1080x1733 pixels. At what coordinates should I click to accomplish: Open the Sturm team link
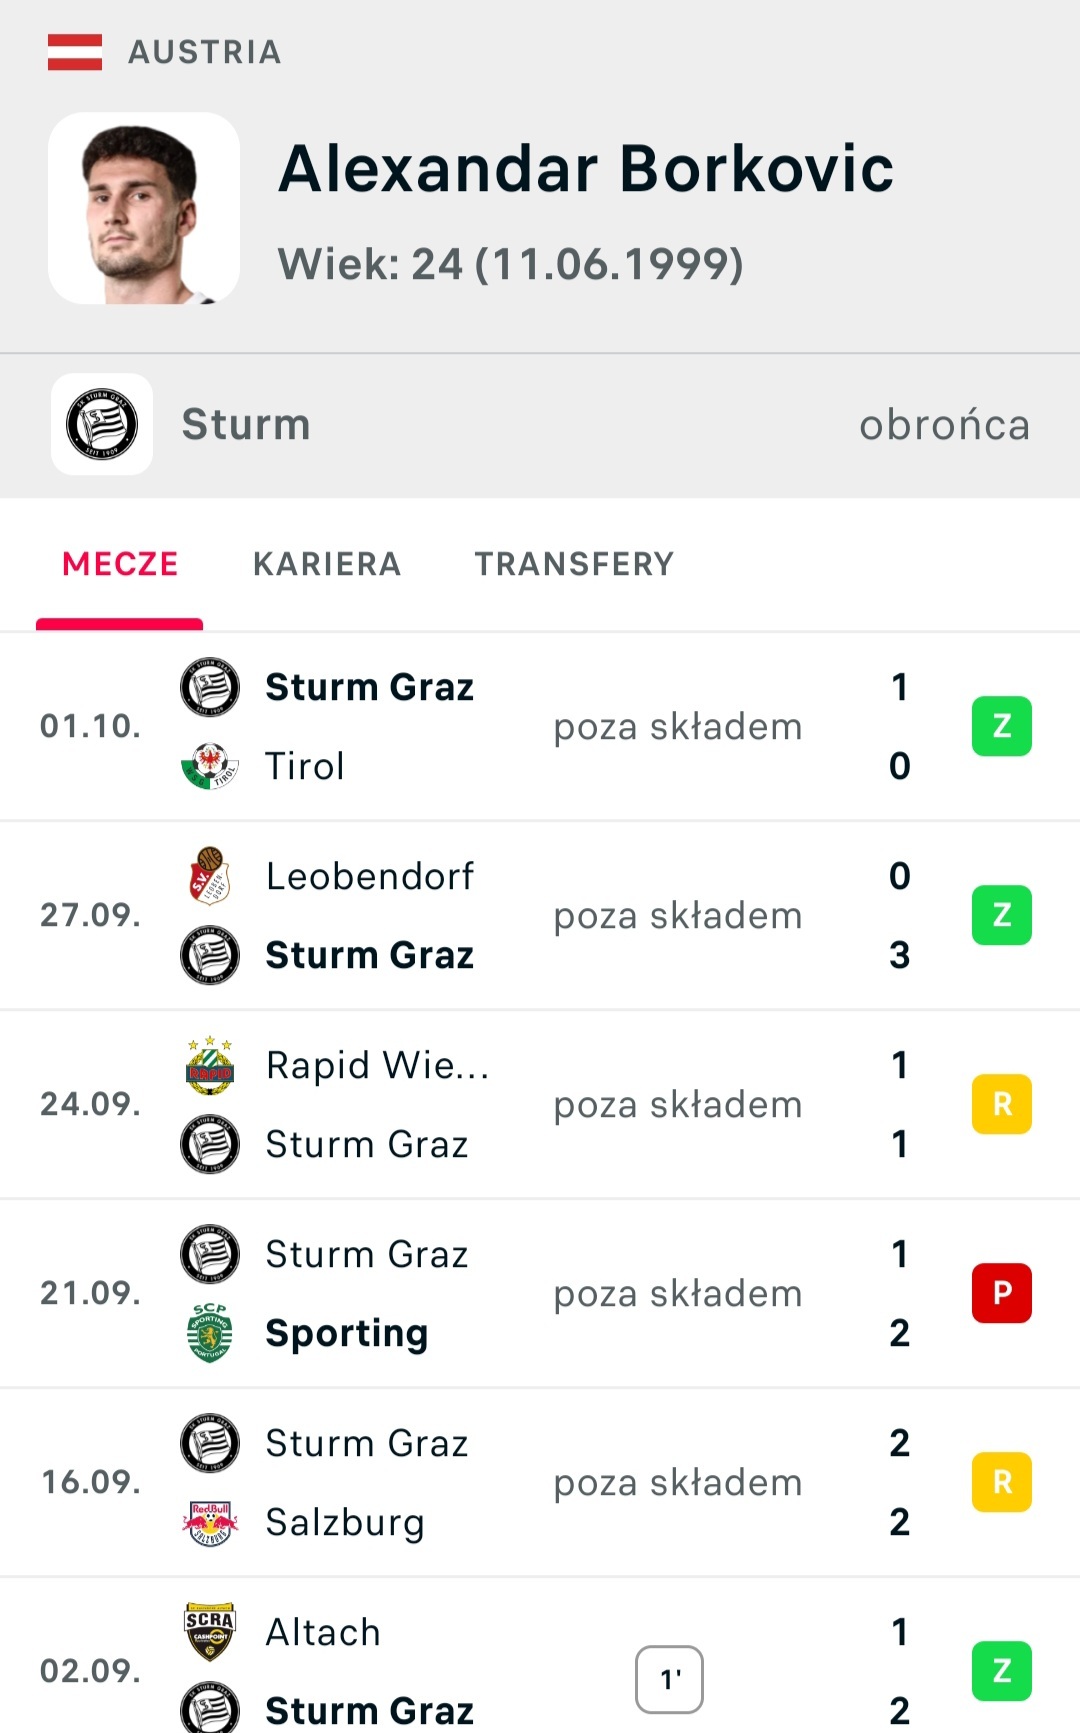click(x=246, y=425)
